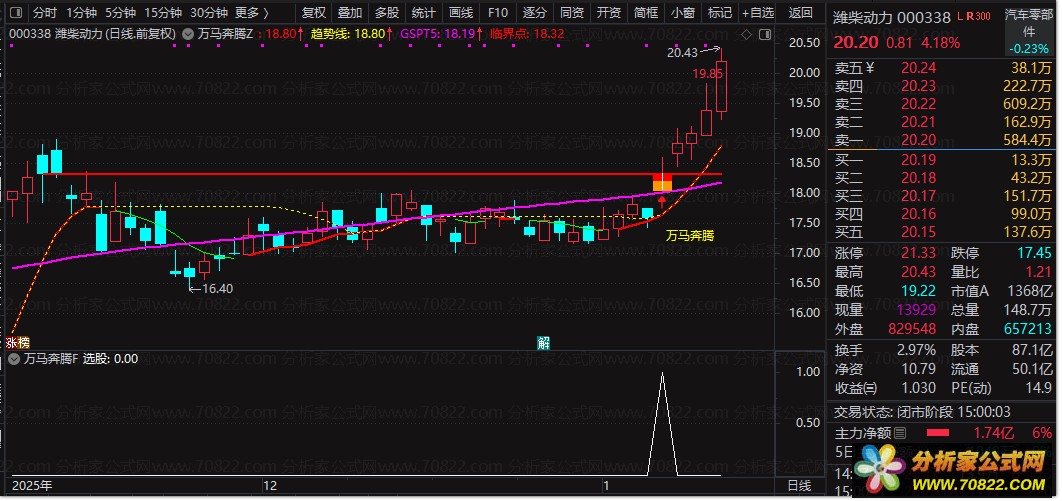Expand the 万马奔腾Z indicator dropdown arrow
The height and width of the screenshot is (501, 1062).
pos(189,33)
